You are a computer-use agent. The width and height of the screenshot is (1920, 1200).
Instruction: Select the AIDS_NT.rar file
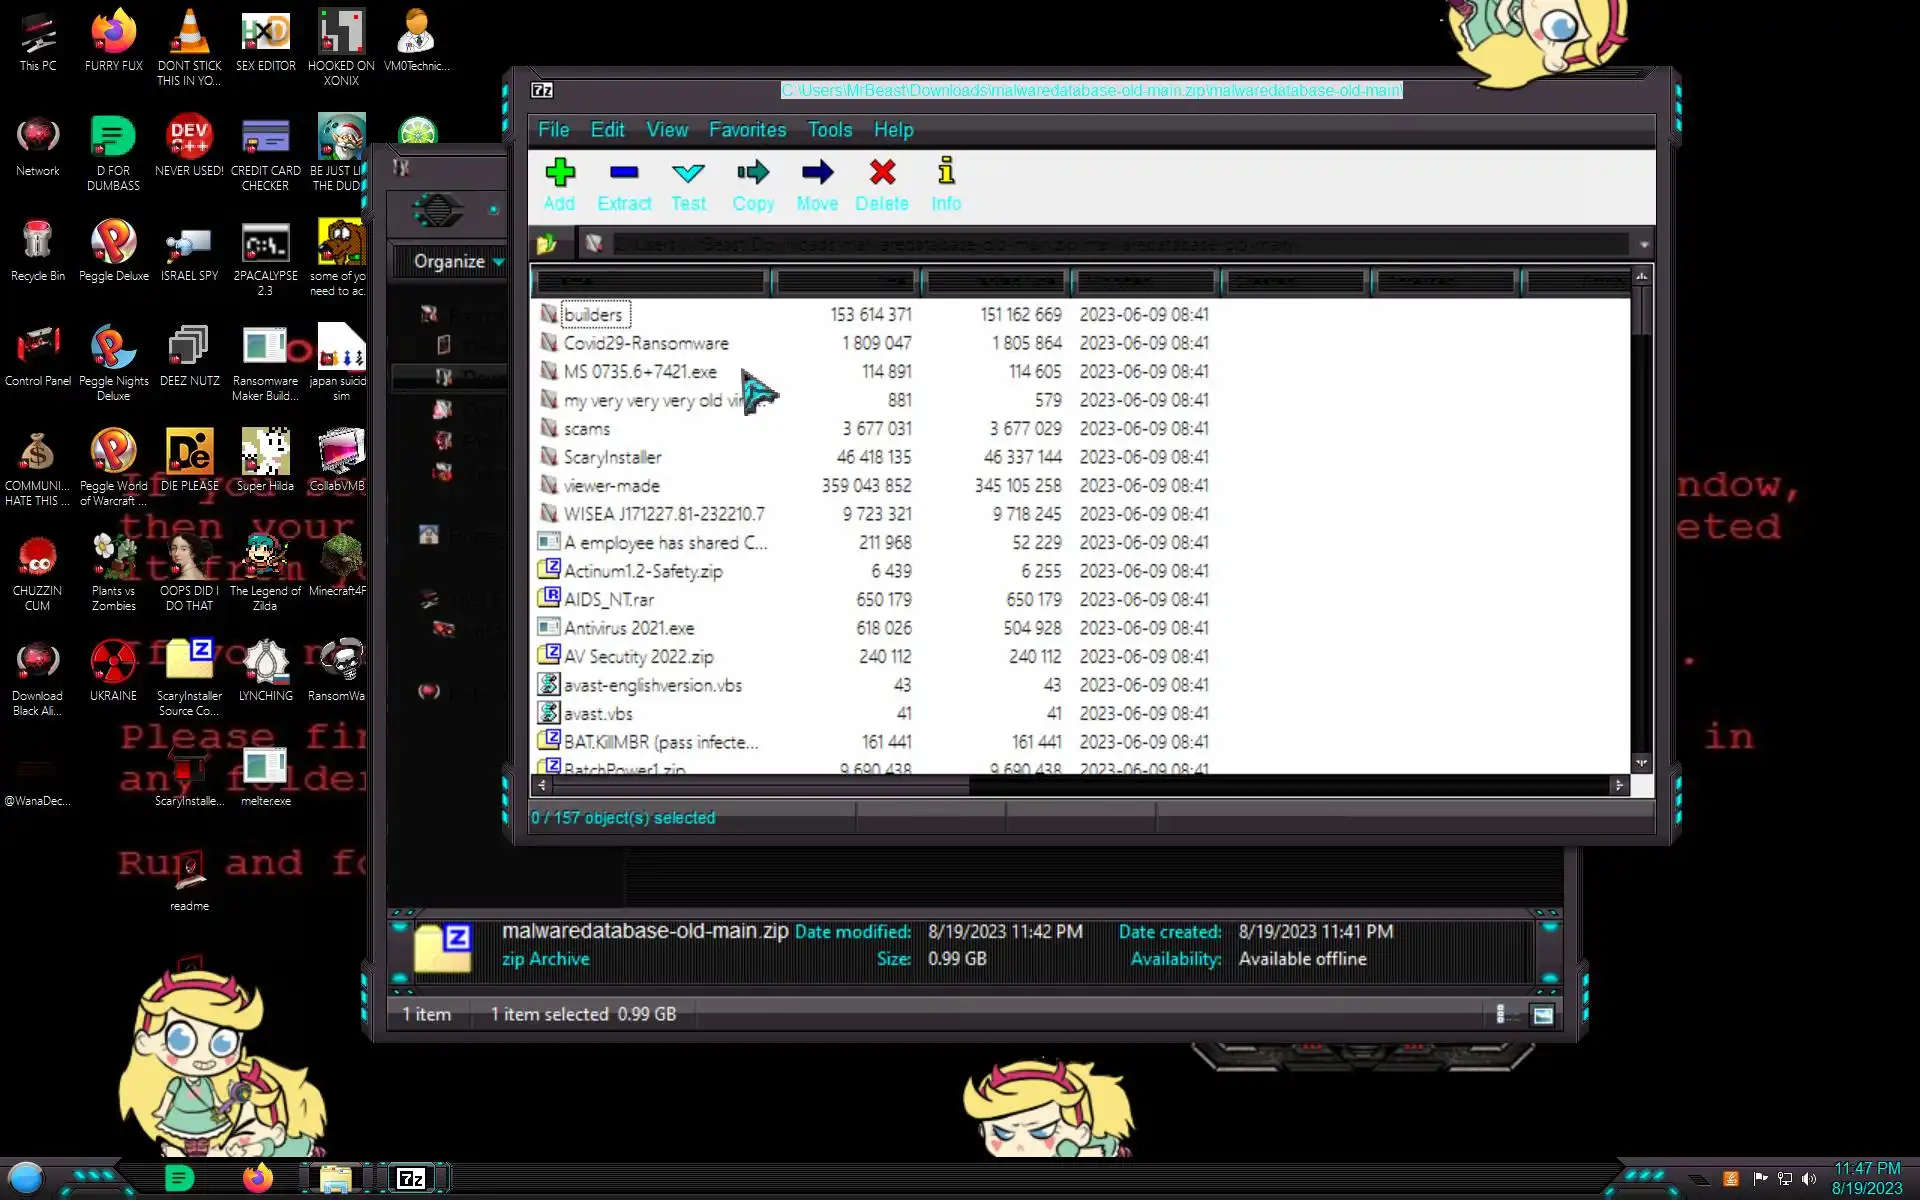pos(608,599)
